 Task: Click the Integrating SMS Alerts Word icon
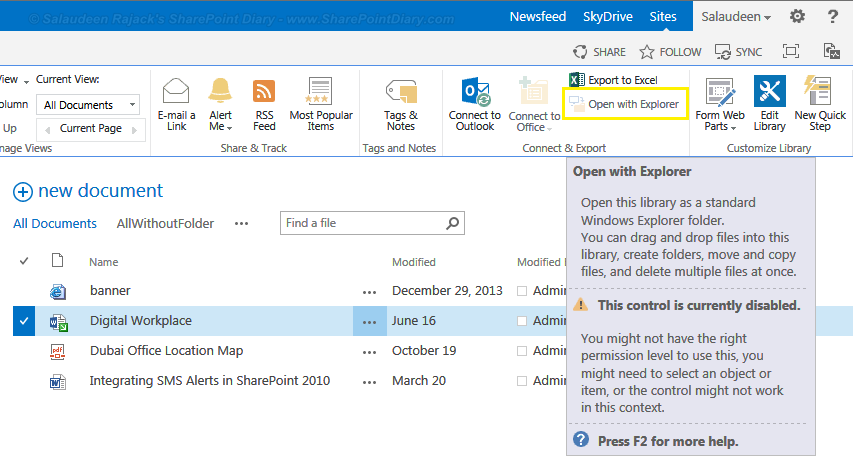(x=58, y=382)
